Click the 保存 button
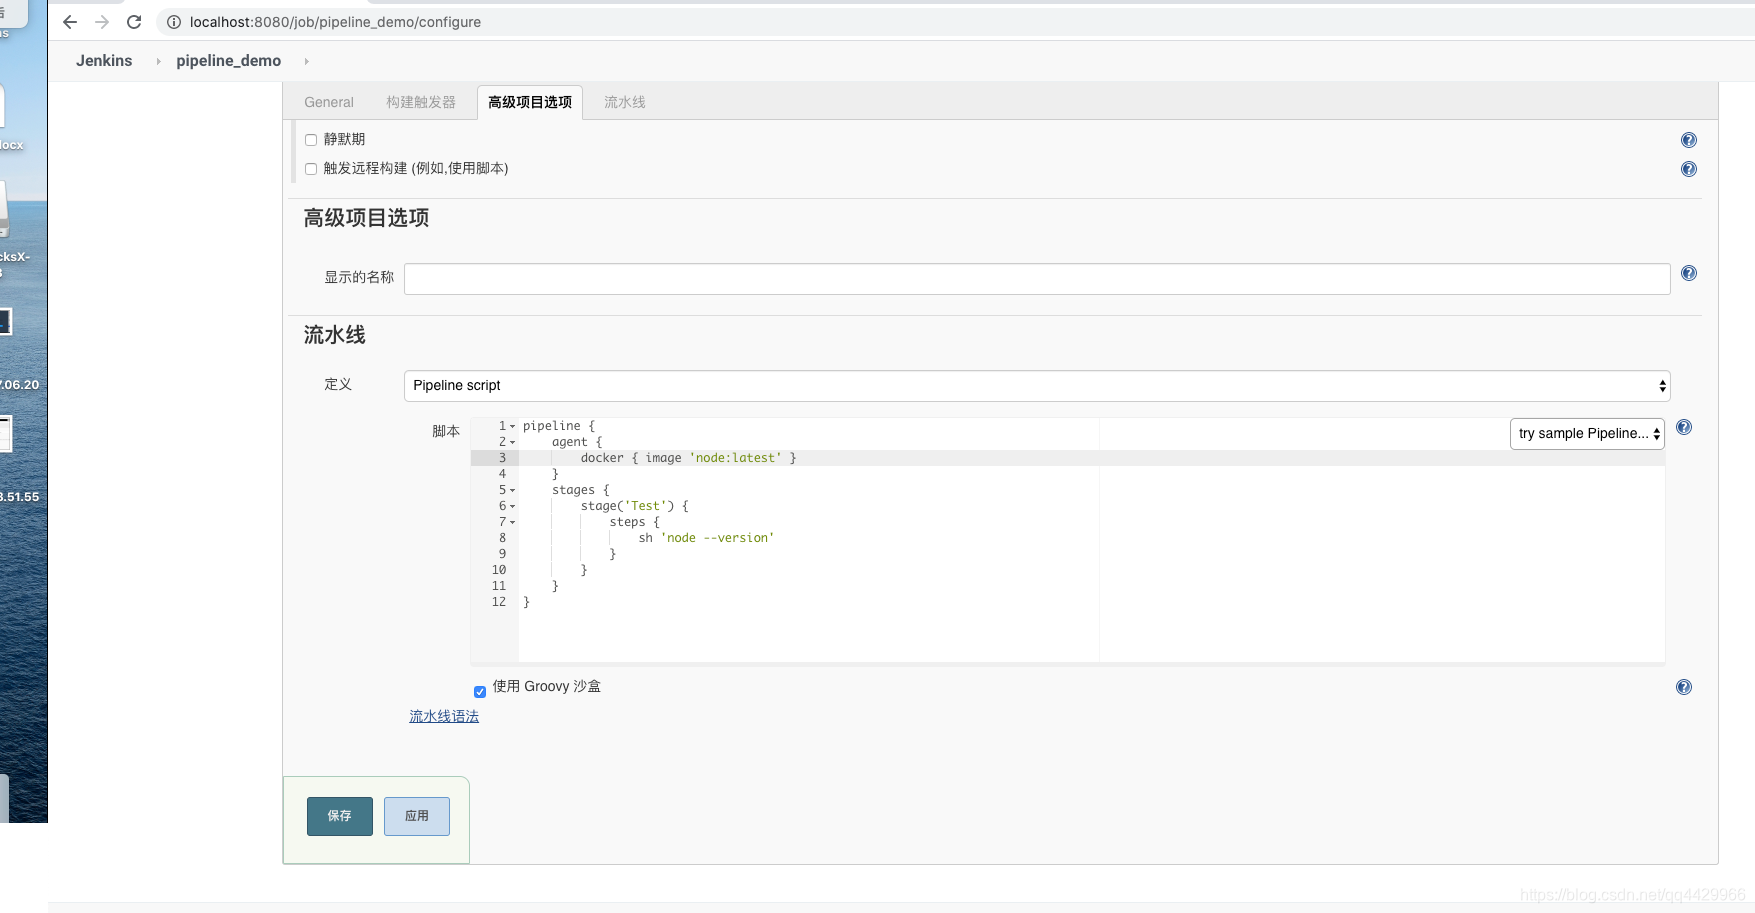The image size is (1755, 913). [340, 816]
